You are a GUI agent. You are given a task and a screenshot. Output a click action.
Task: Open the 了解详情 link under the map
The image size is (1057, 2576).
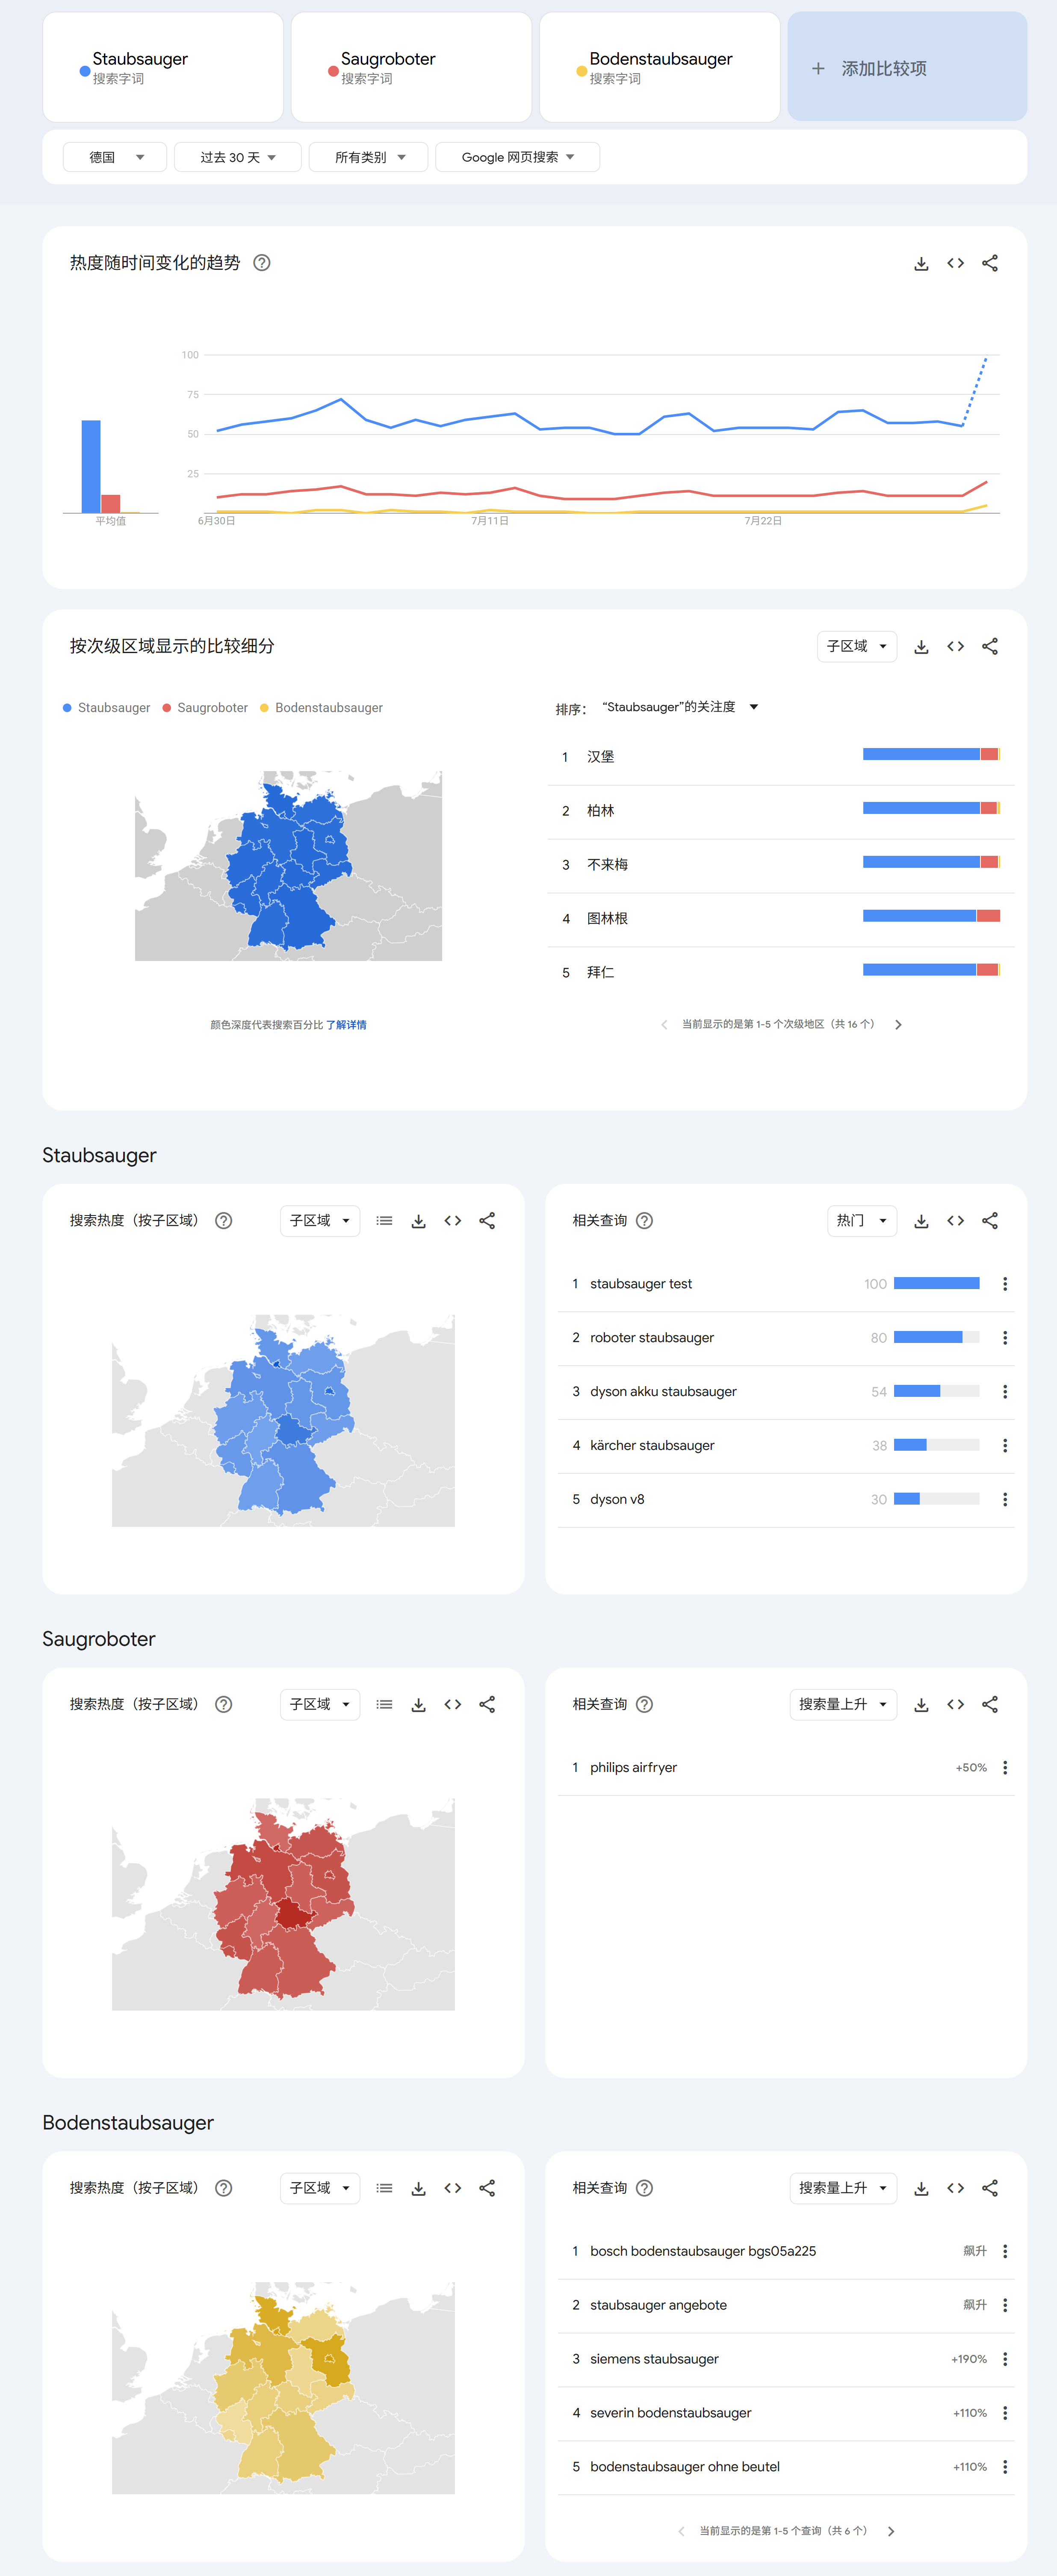point(346,1025)
